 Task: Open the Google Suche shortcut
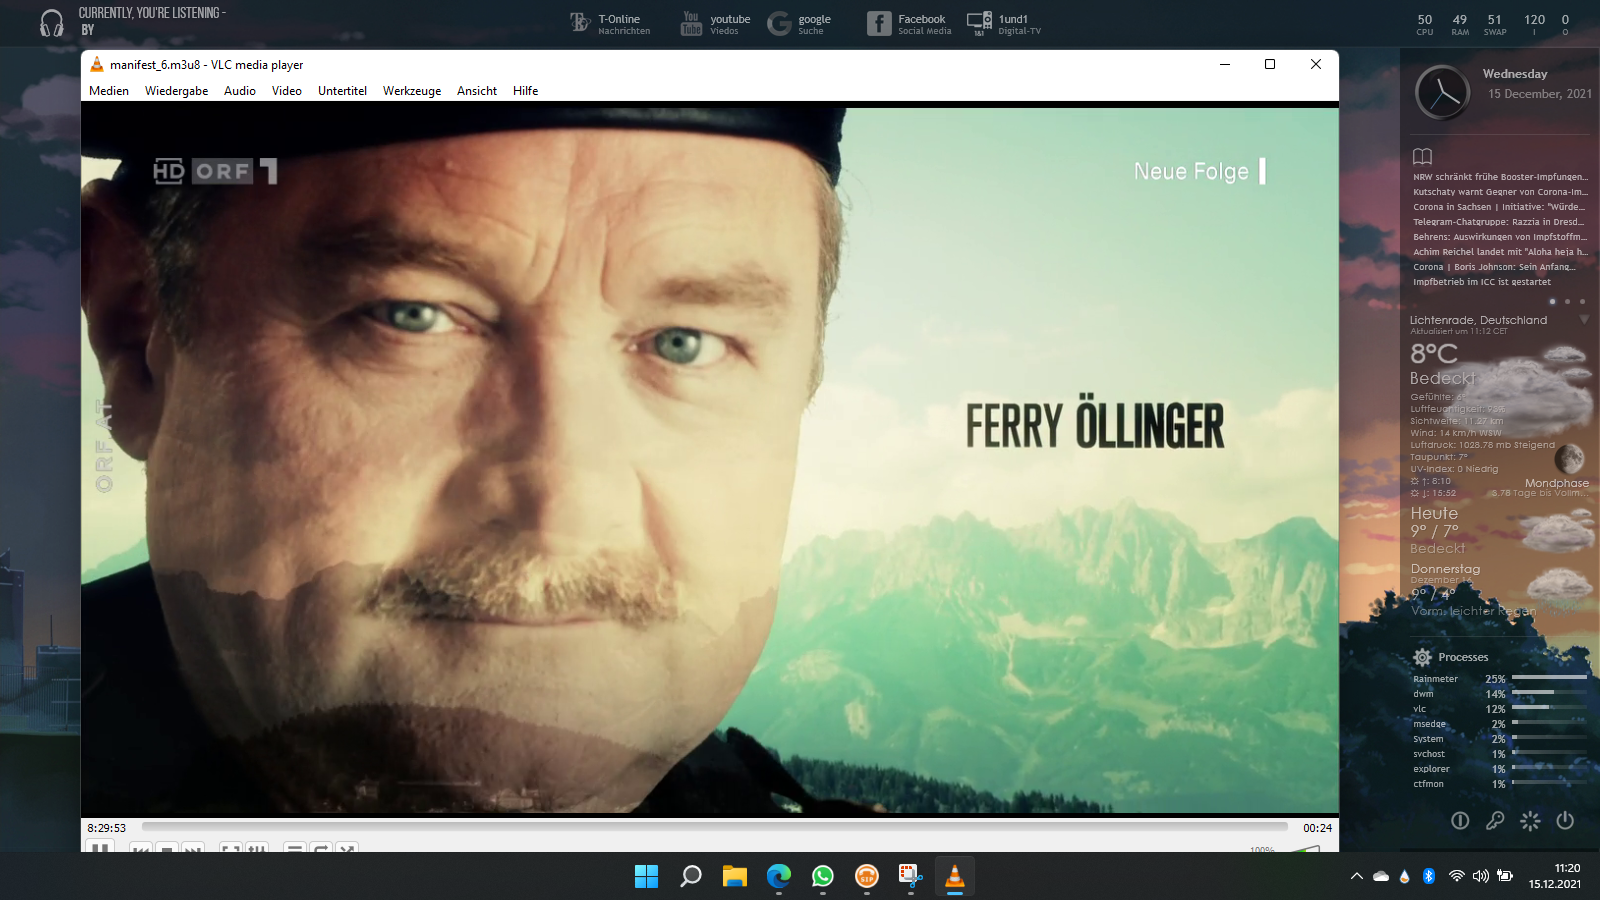coord(799,23)
